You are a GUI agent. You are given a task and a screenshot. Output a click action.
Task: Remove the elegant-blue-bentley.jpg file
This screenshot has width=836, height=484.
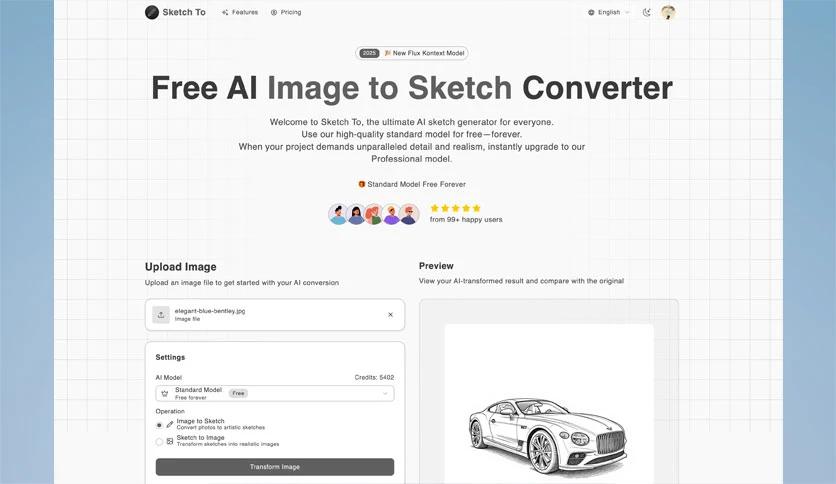point(390,314)
